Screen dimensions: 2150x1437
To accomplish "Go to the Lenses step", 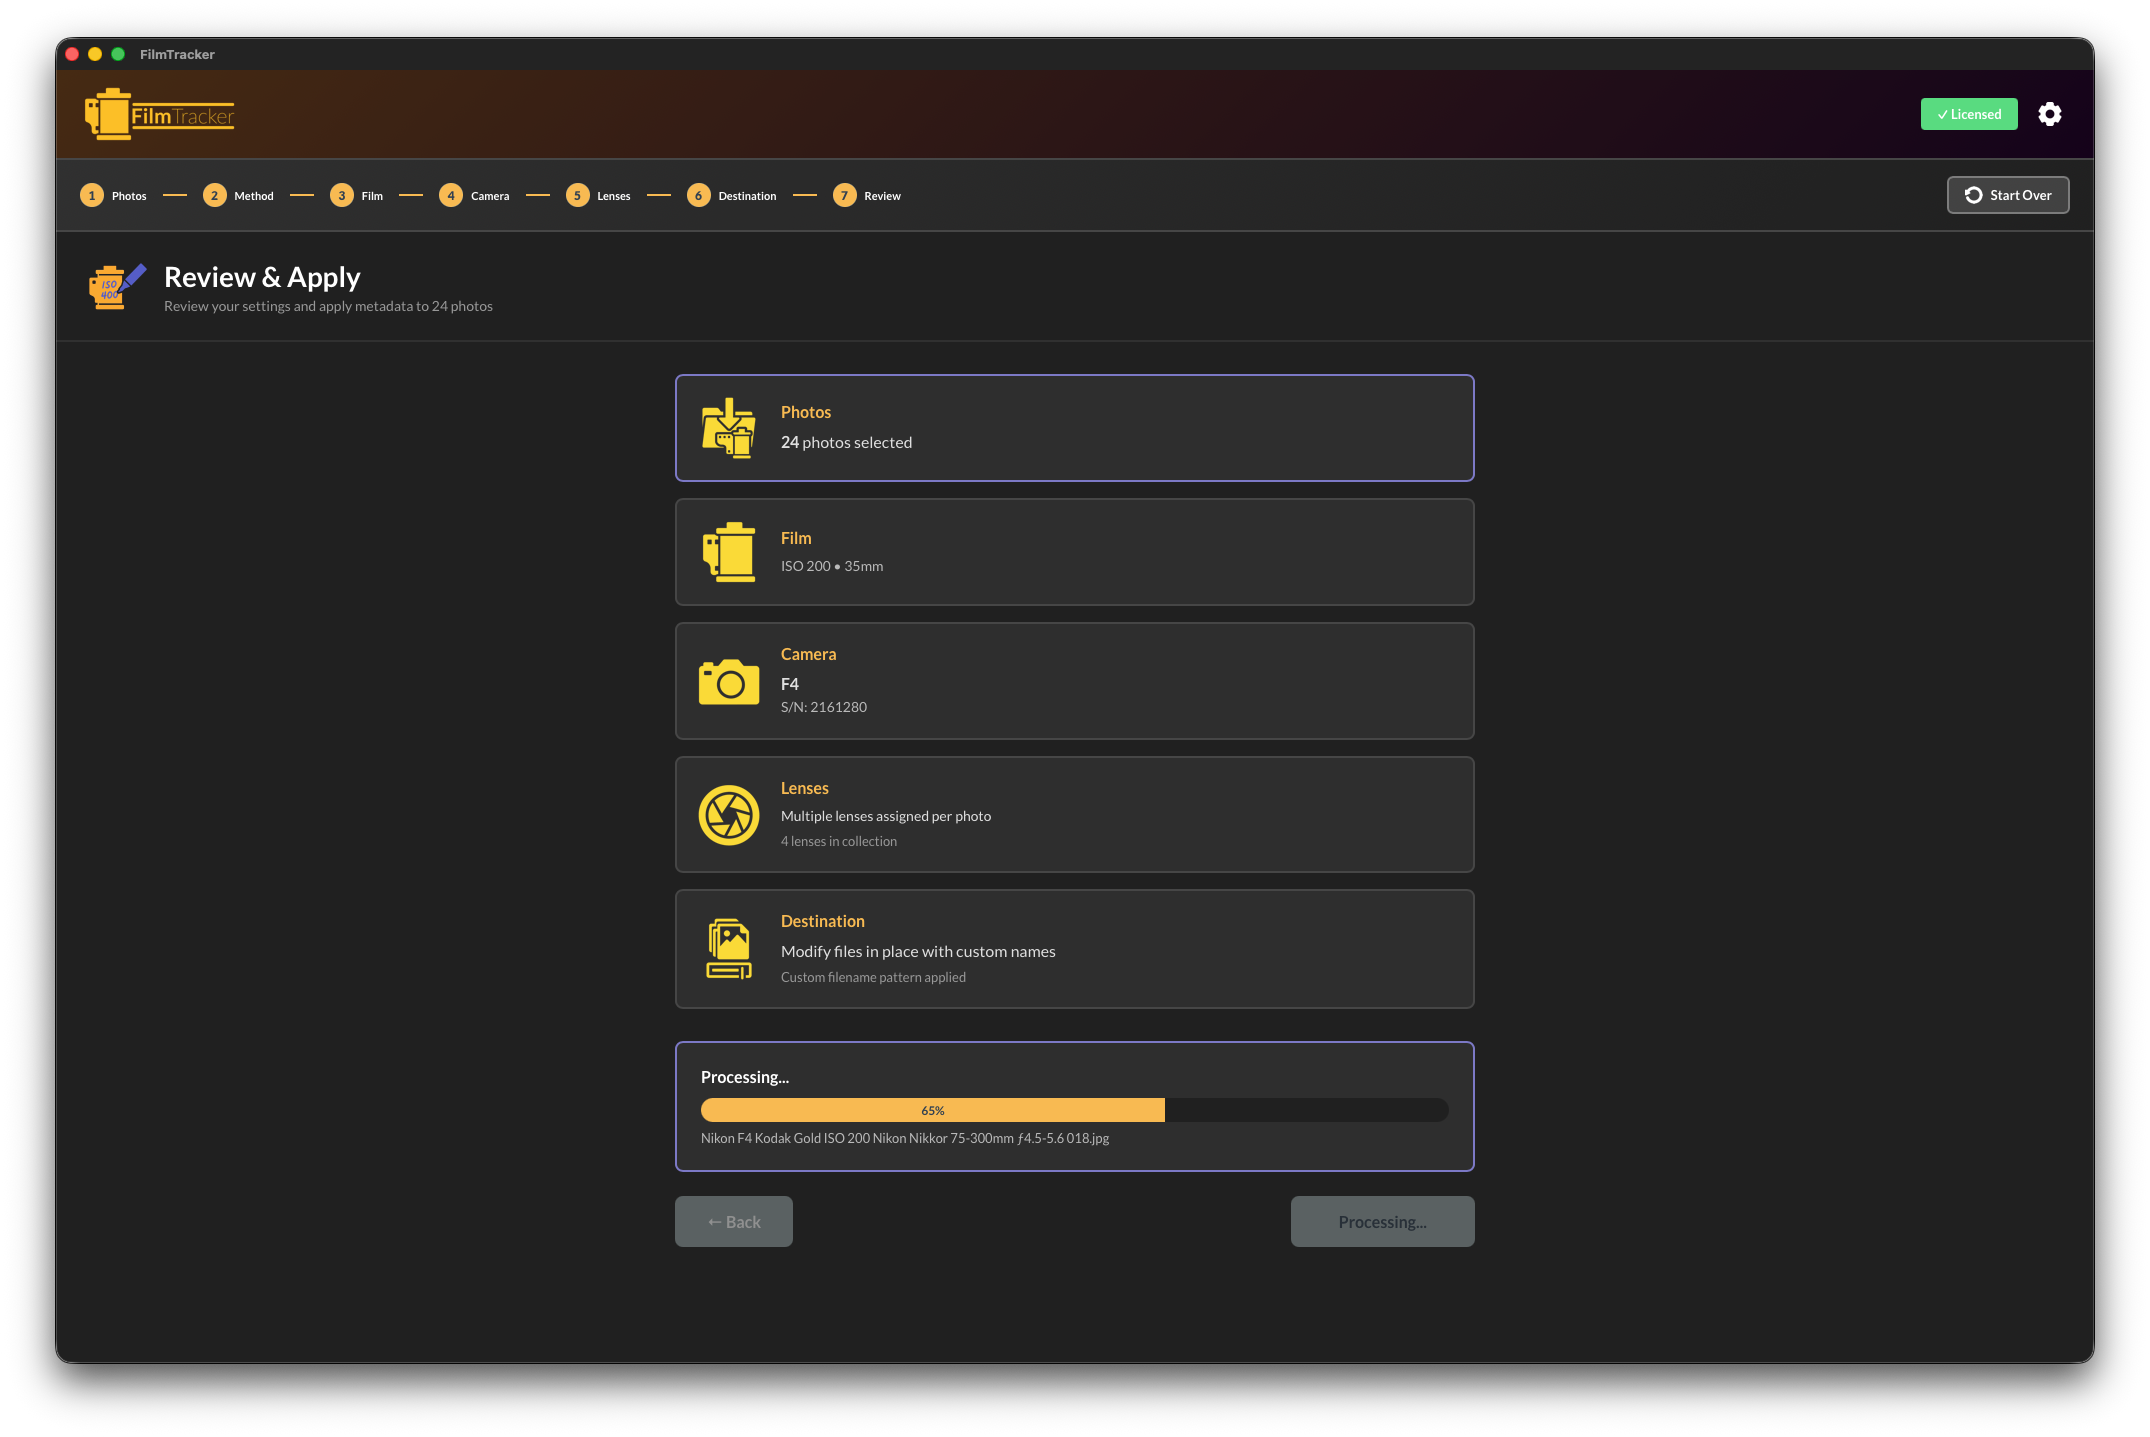I will (x=599, y=195).
